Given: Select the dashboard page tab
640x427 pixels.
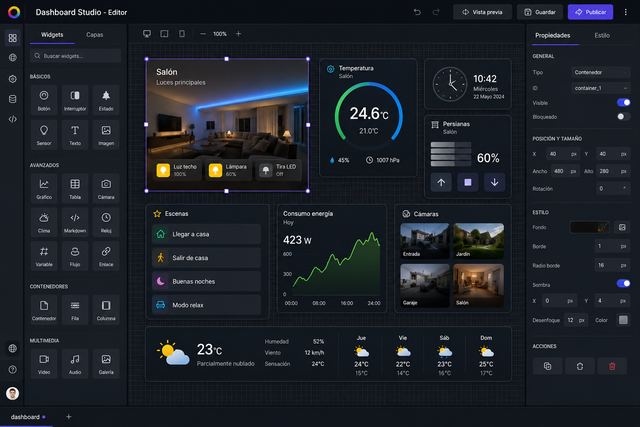Looking at the screenshot, I should 28,417.
